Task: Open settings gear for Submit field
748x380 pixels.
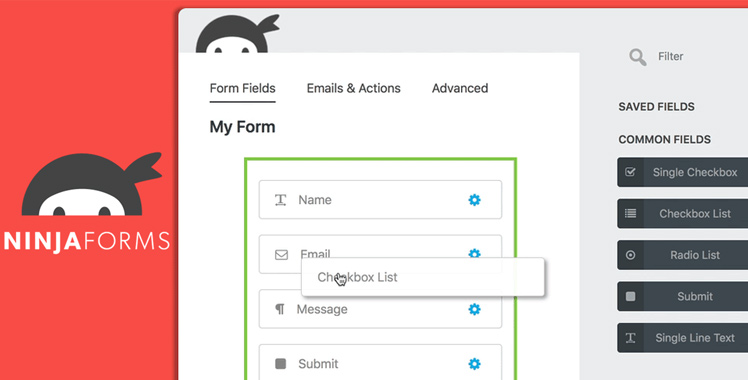Action: point(474,364)
